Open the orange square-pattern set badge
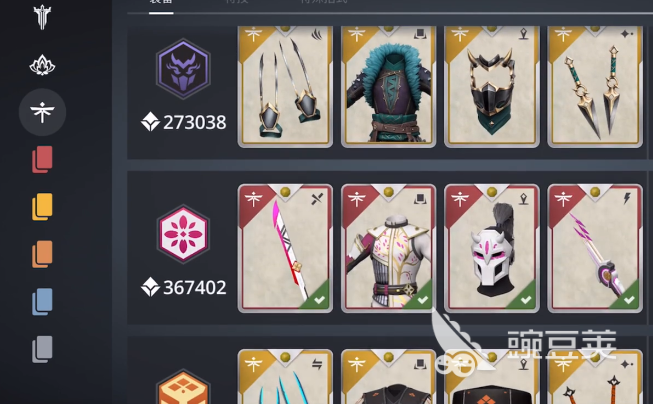Screen dimensions: 653x404 [183, 387]
